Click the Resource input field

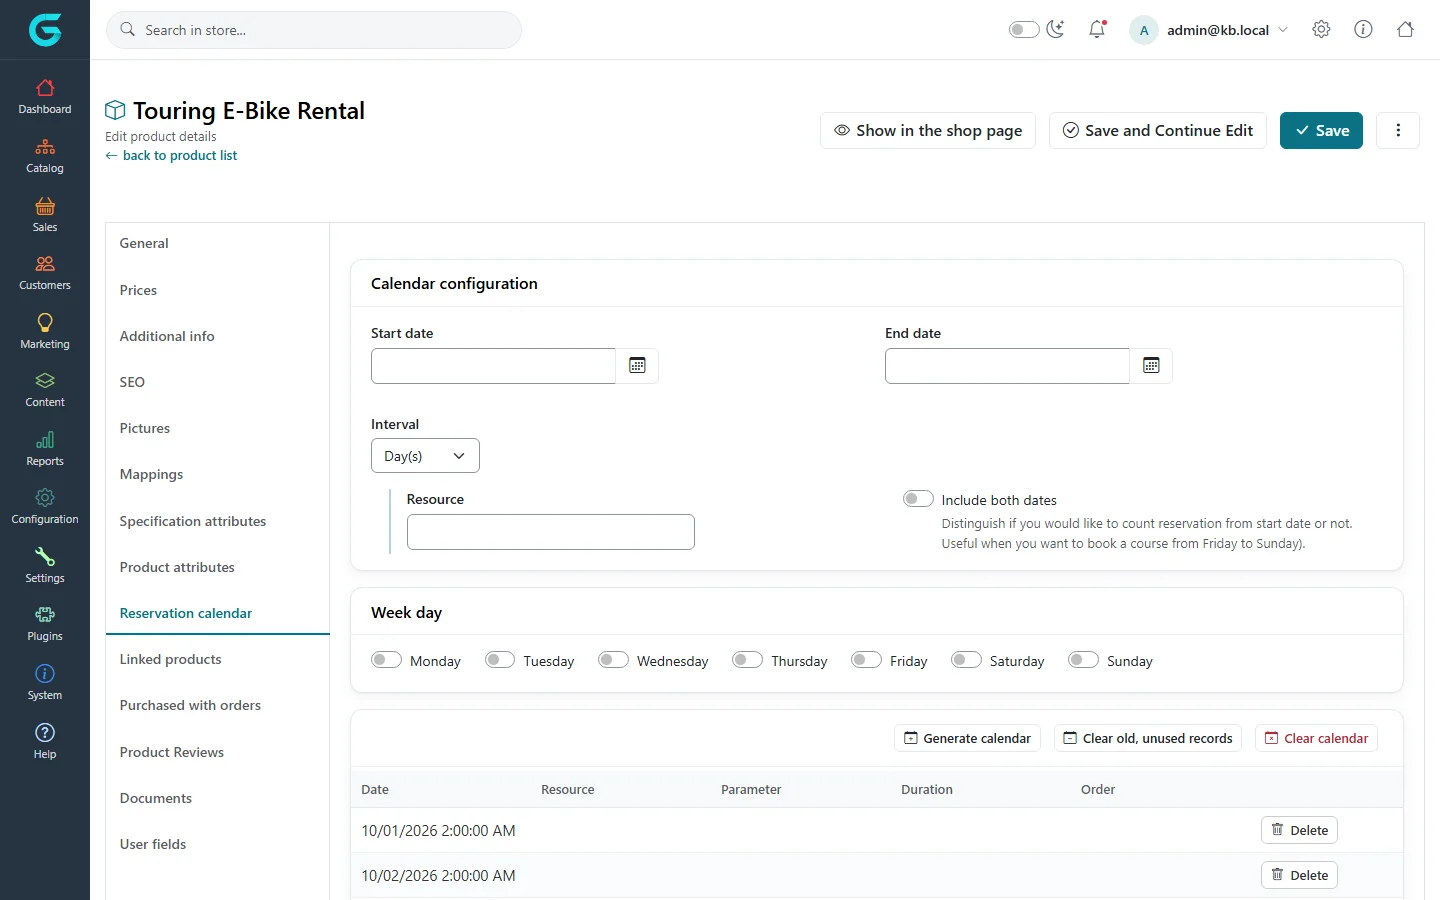(551, 532)
